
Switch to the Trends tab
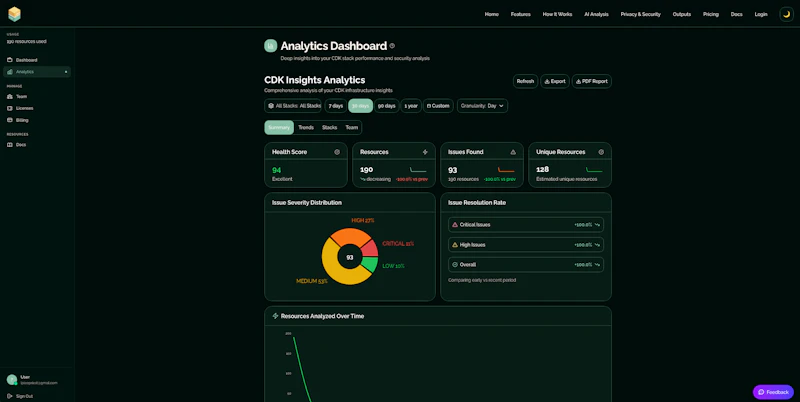(306, 128)
